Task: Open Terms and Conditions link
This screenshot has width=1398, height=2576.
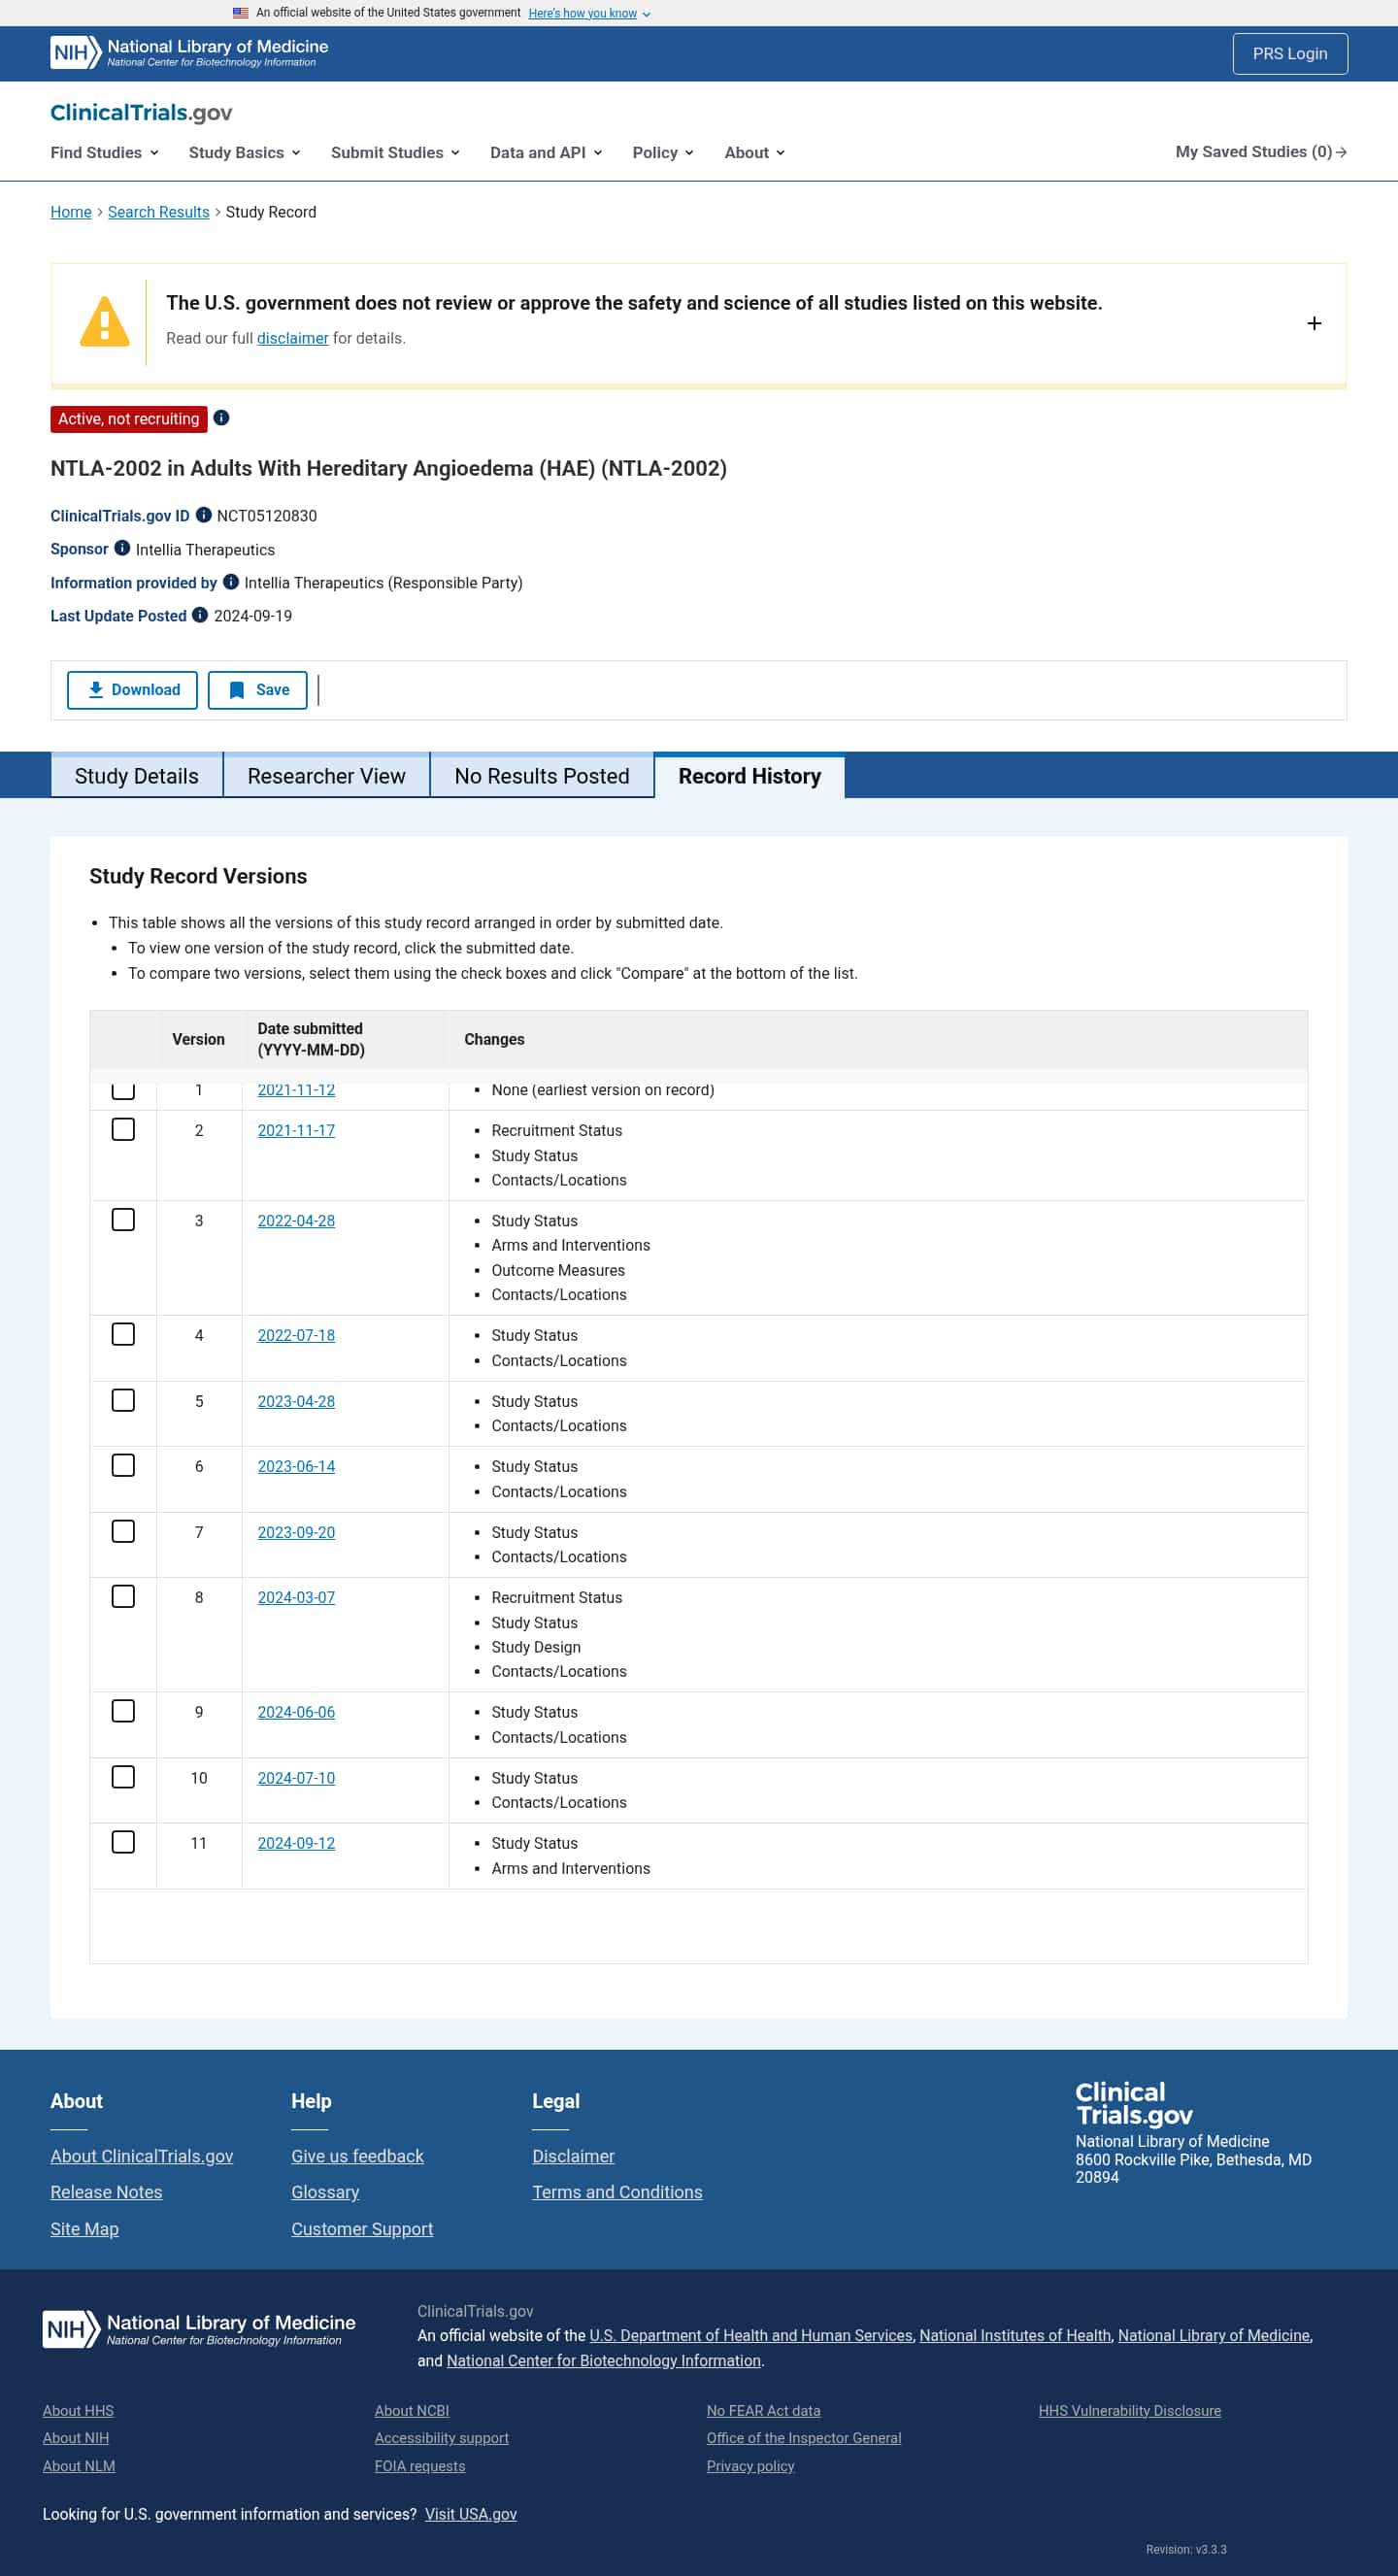Action: (617, 2192)
